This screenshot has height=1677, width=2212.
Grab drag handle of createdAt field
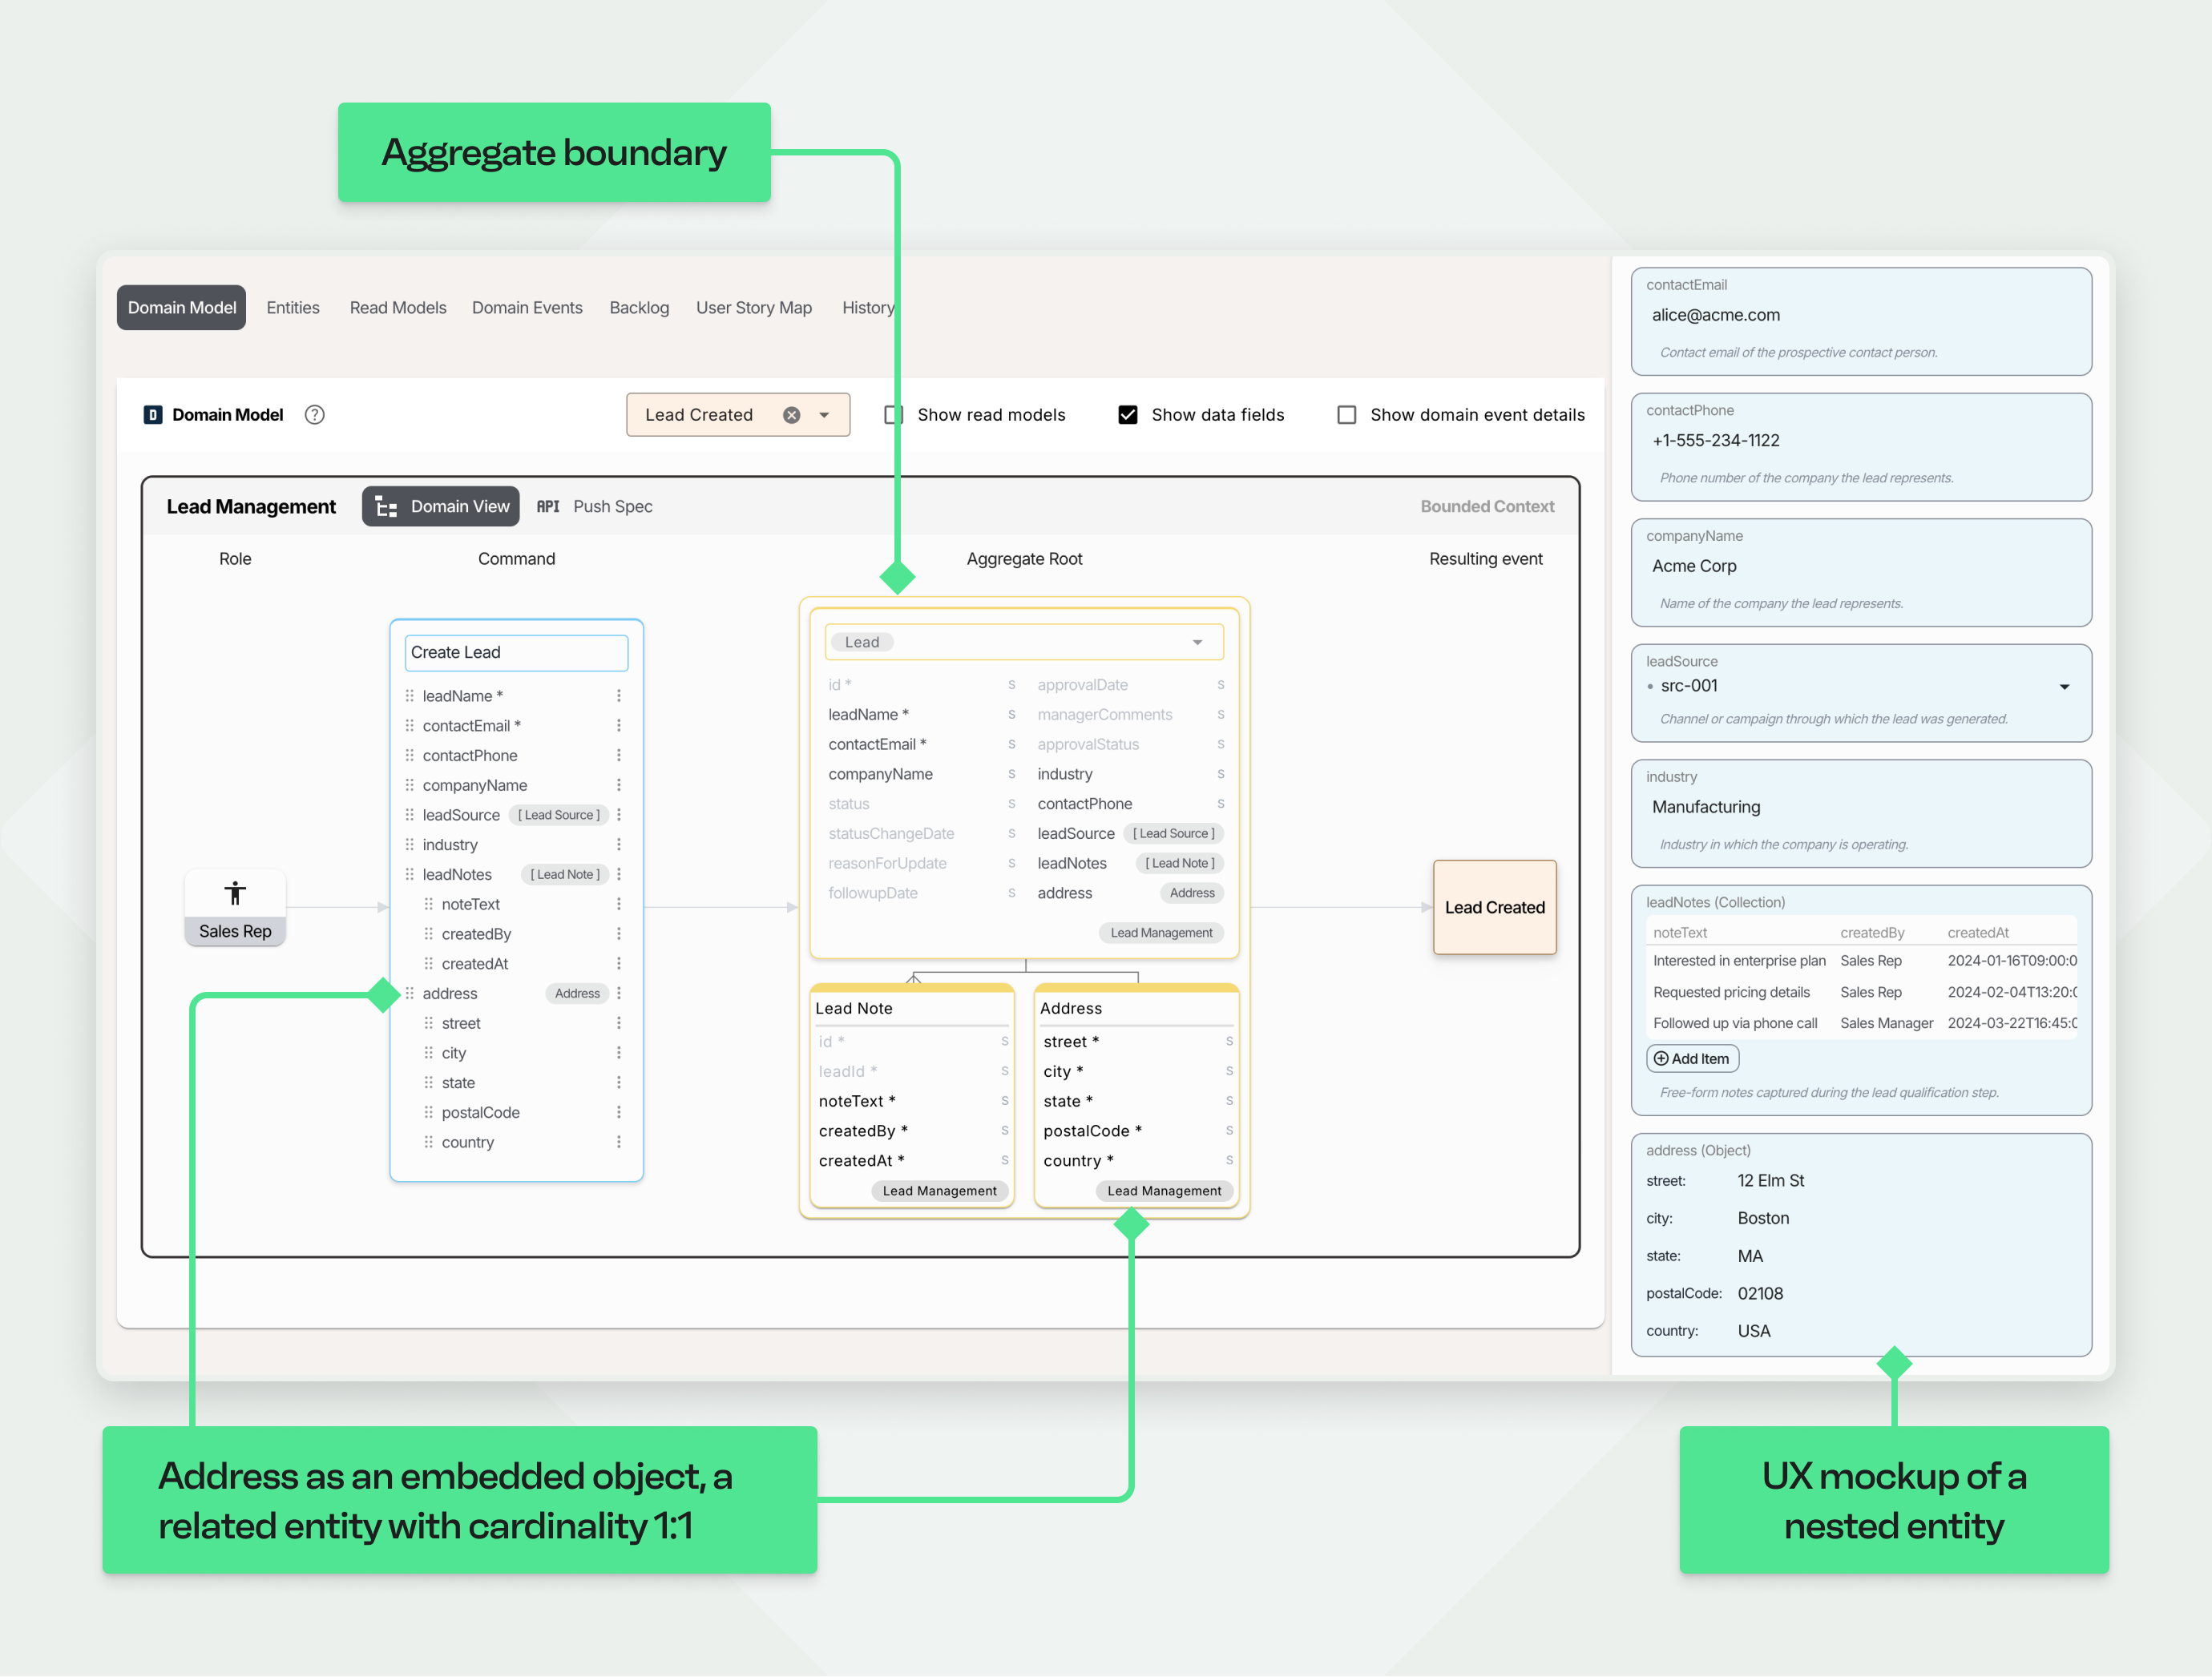(428, 964)
